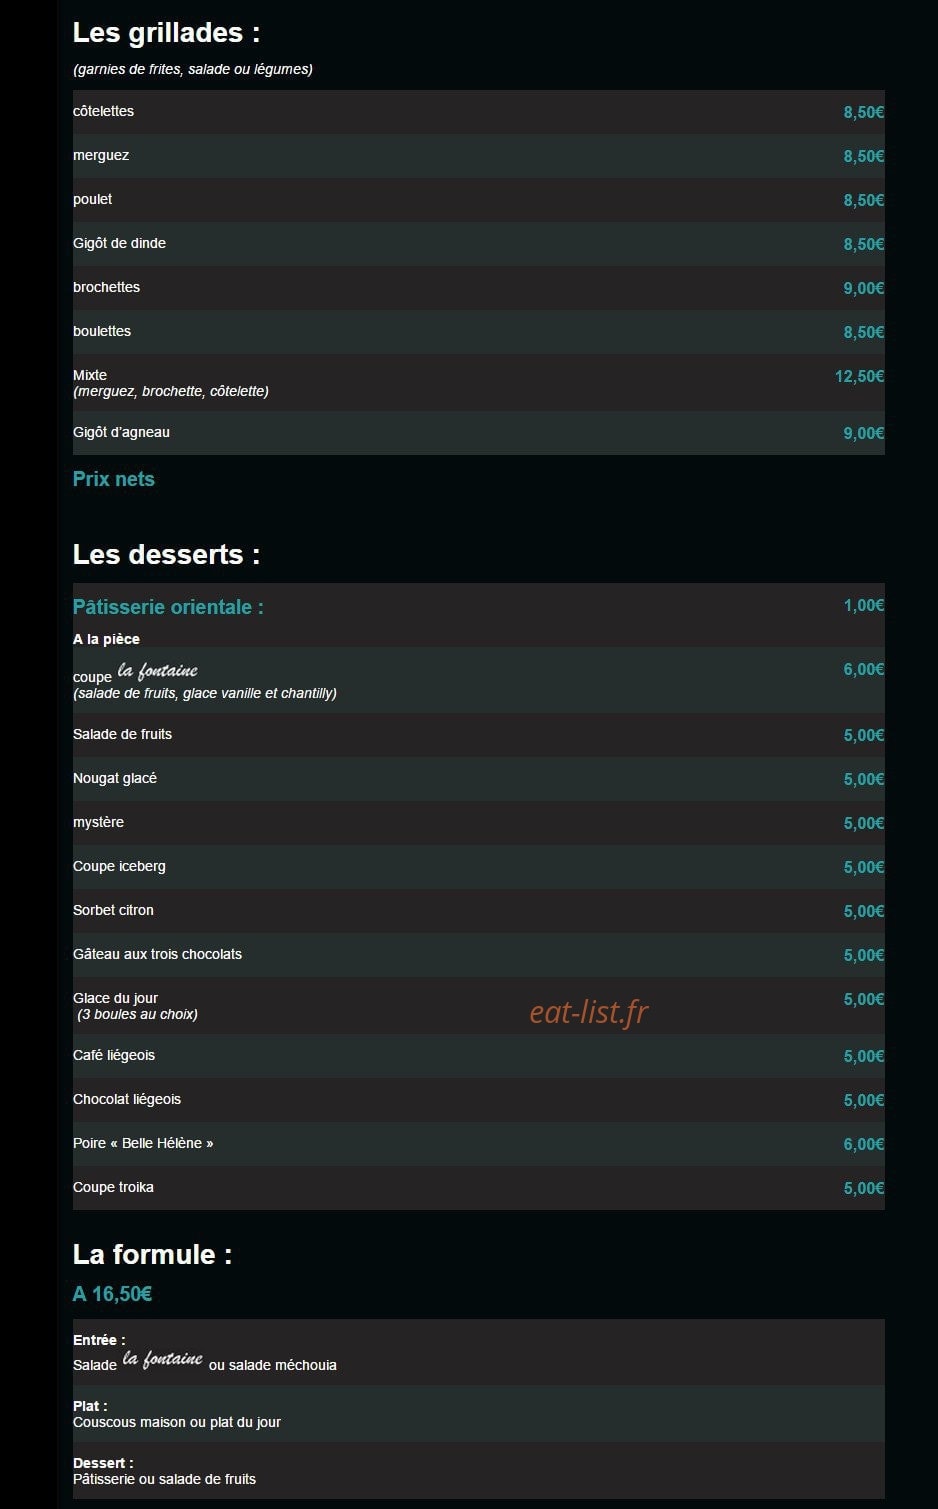The height and width of the screenshot is (1509, 938).
Task: Click the Gigôt de dinde row
Action: point(479,244)
